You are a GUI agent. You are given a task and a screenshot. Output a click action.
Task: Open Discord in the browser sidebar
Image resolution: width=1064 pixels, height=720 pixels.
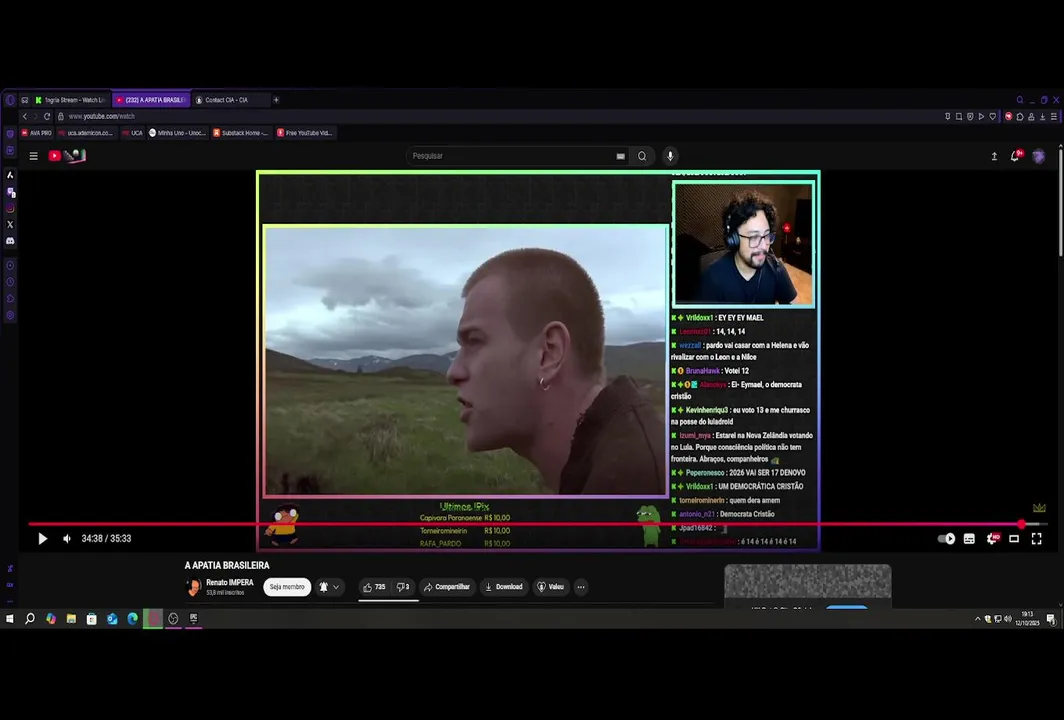pyautogui.click(x=10, y=241)
